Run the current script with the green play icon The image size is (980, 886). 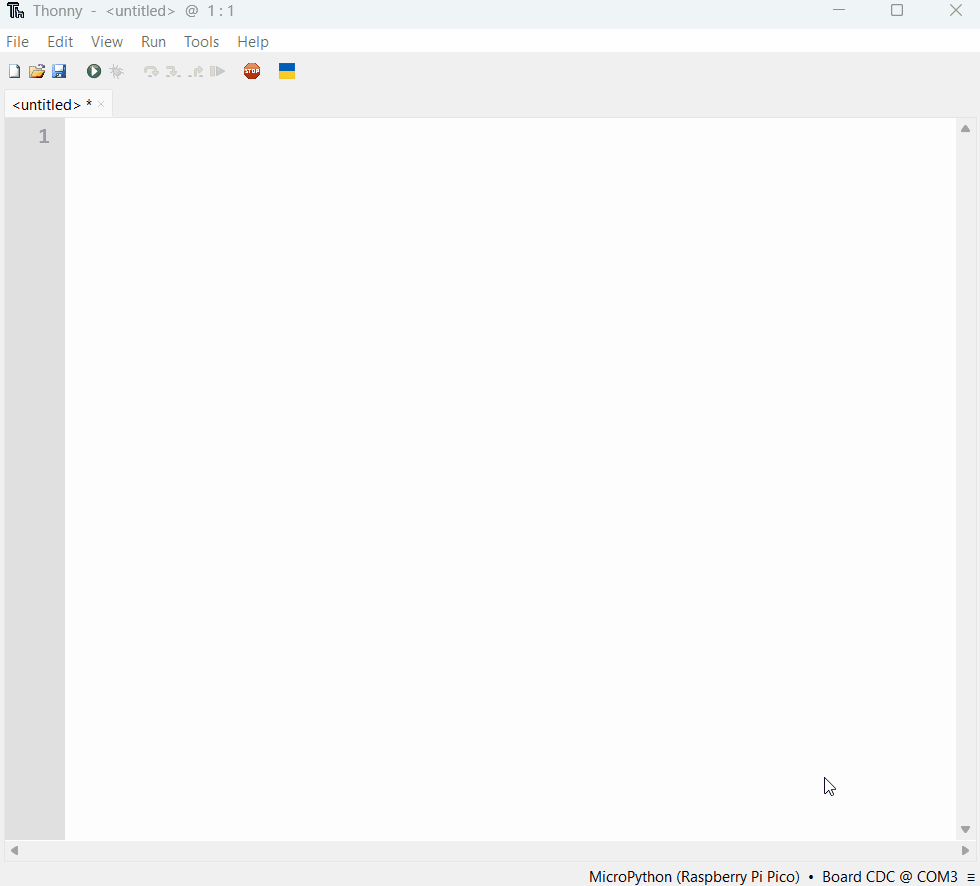94,71
